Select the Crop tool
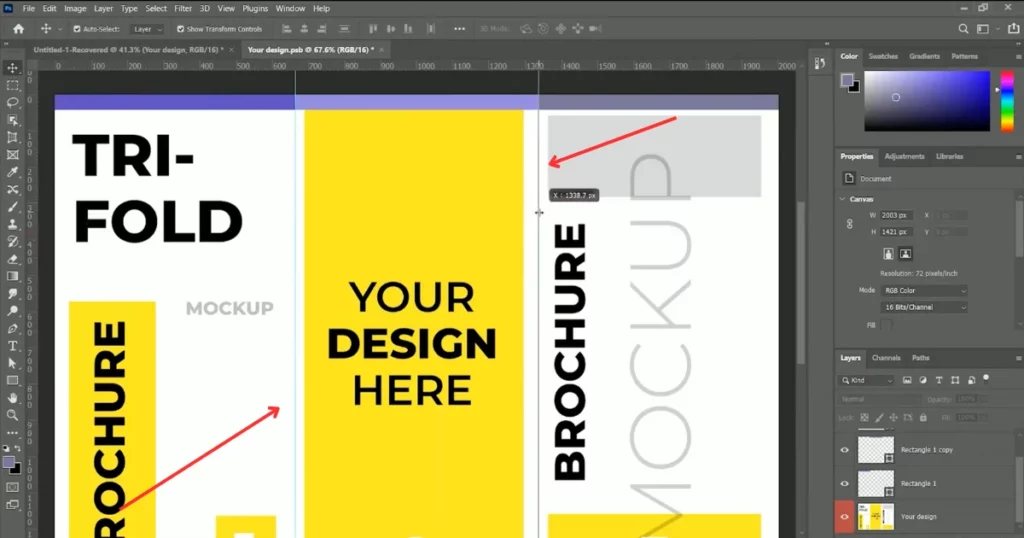Viewport: 1024px width, 538px height. (x=12, y=137)
